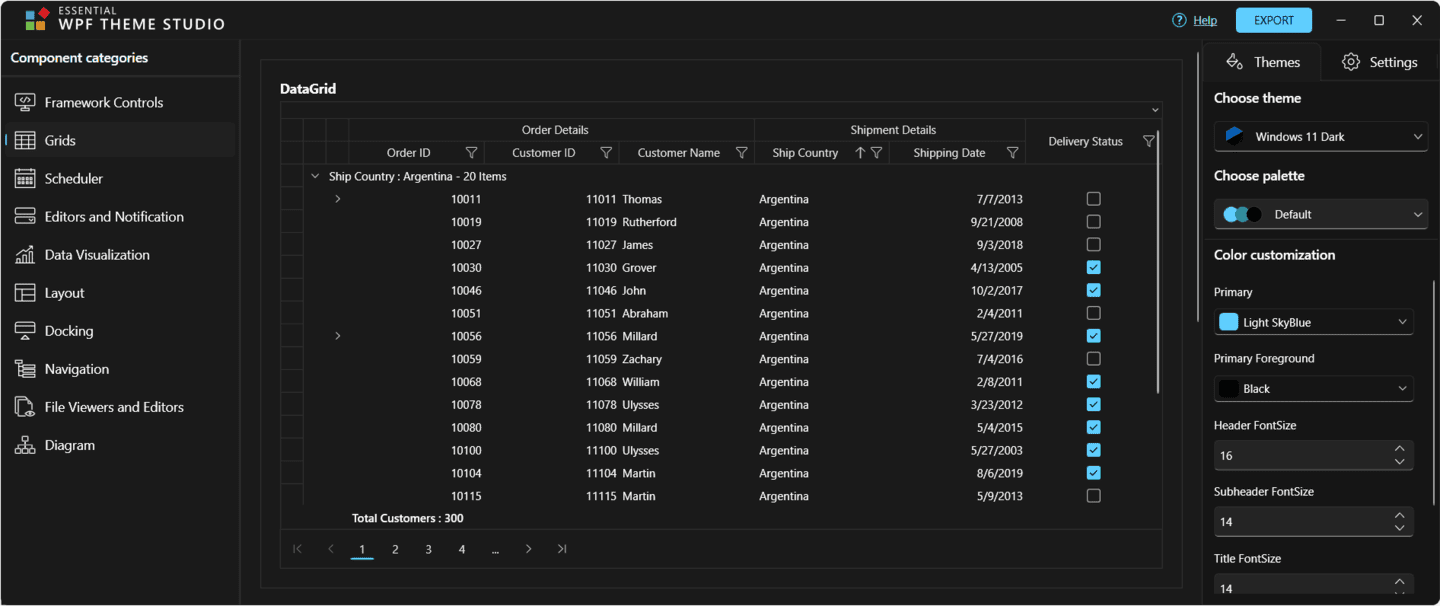Check Delivery Status for order 10011

(1093, 198)
